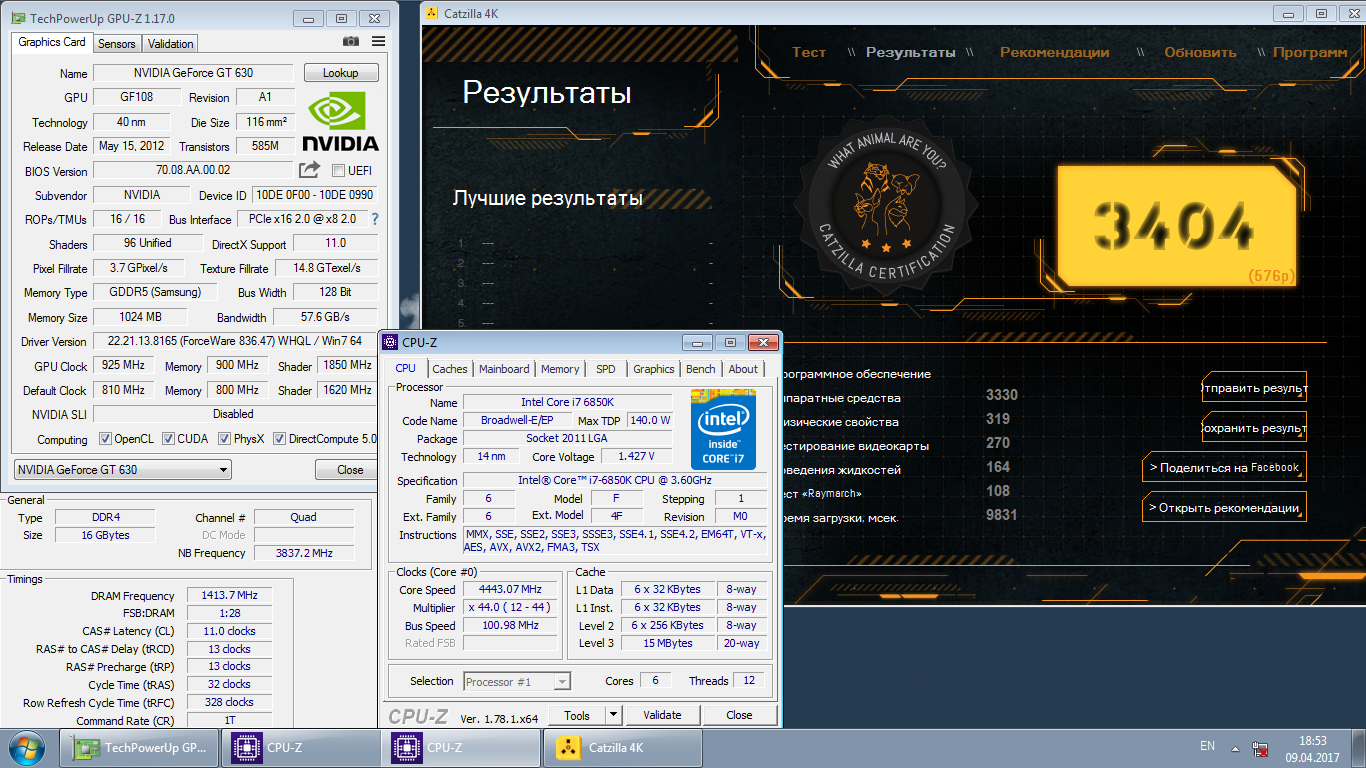1366x768 pixels.
Task: Open the Тест menu in Catzilla
Action: (x=809, y=52)
